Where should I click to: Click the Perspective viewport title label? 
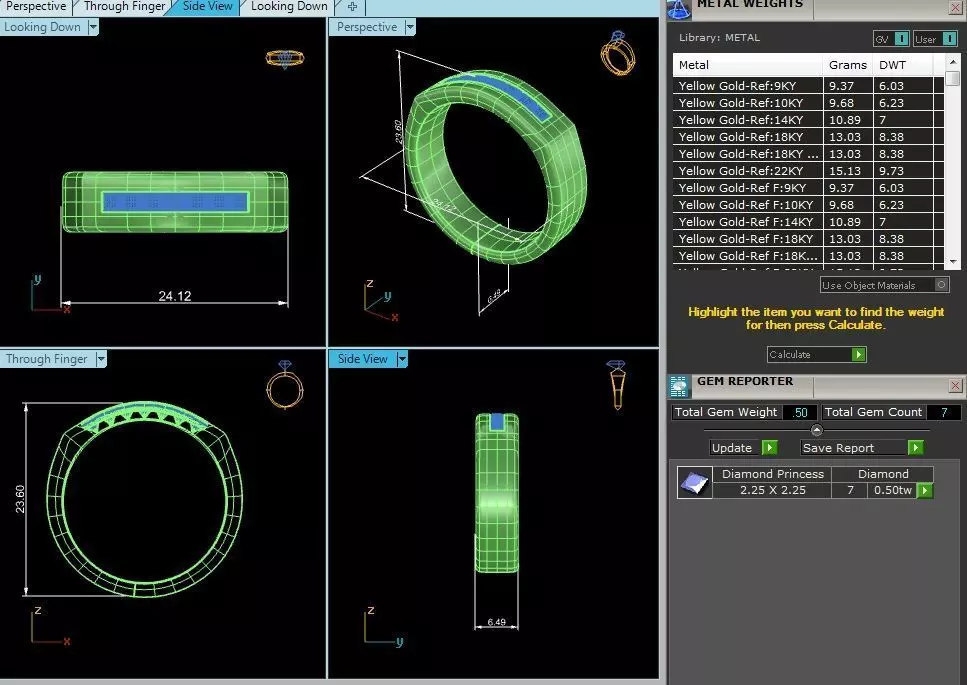coord(367,27)
